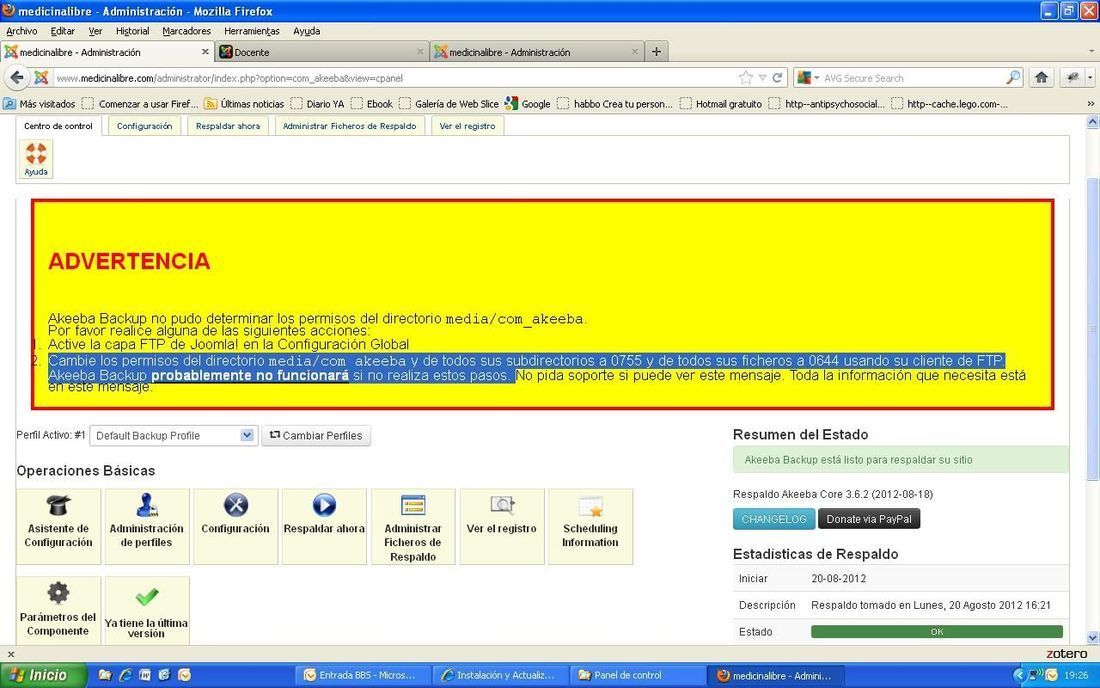
Task: Open Galería de Web Slice bookmark
Action: 449,104
